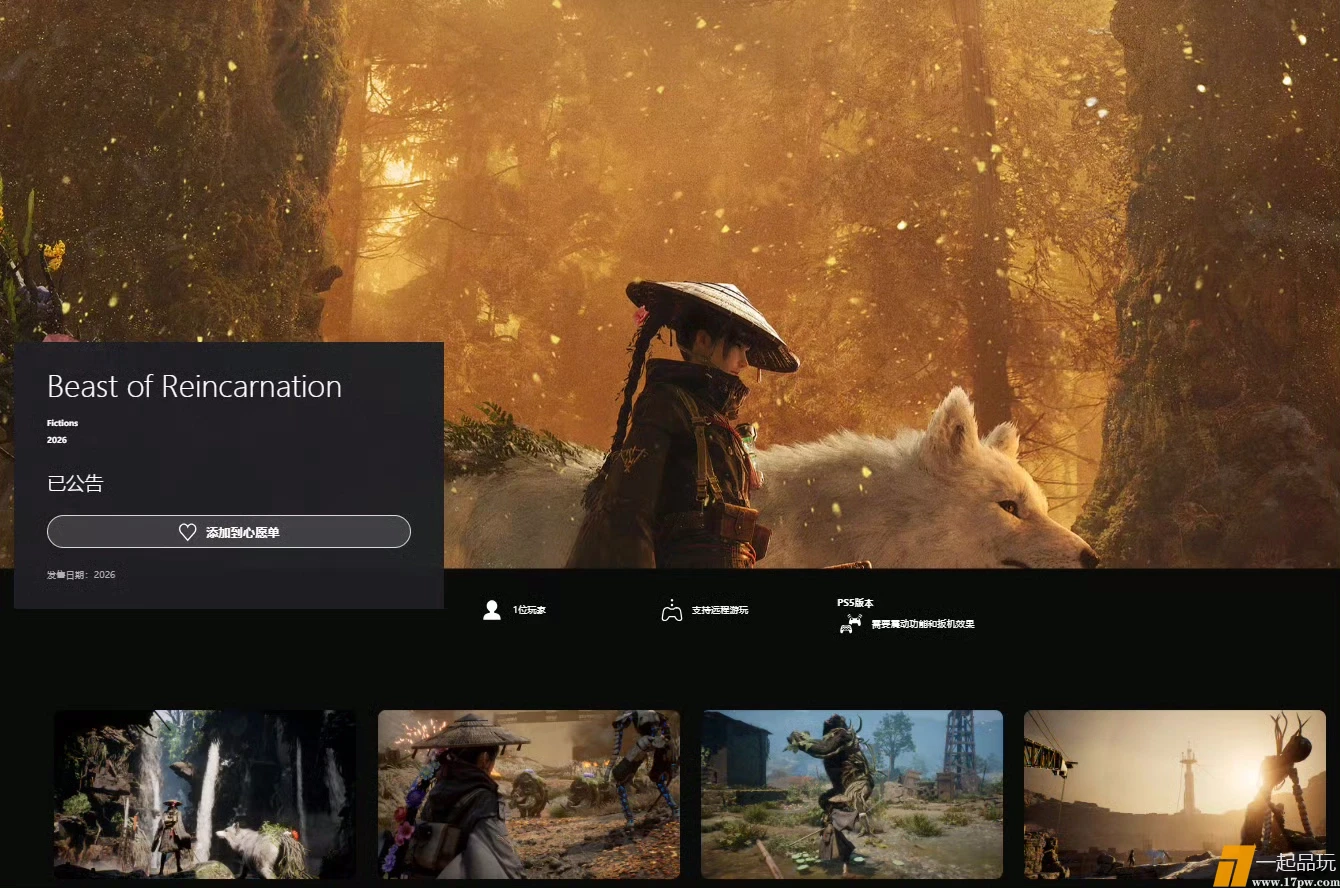This screenshot has width=1340, height=888.
Task: Click the 支持远程游戏 remote play label
Action: click(719, 610)
